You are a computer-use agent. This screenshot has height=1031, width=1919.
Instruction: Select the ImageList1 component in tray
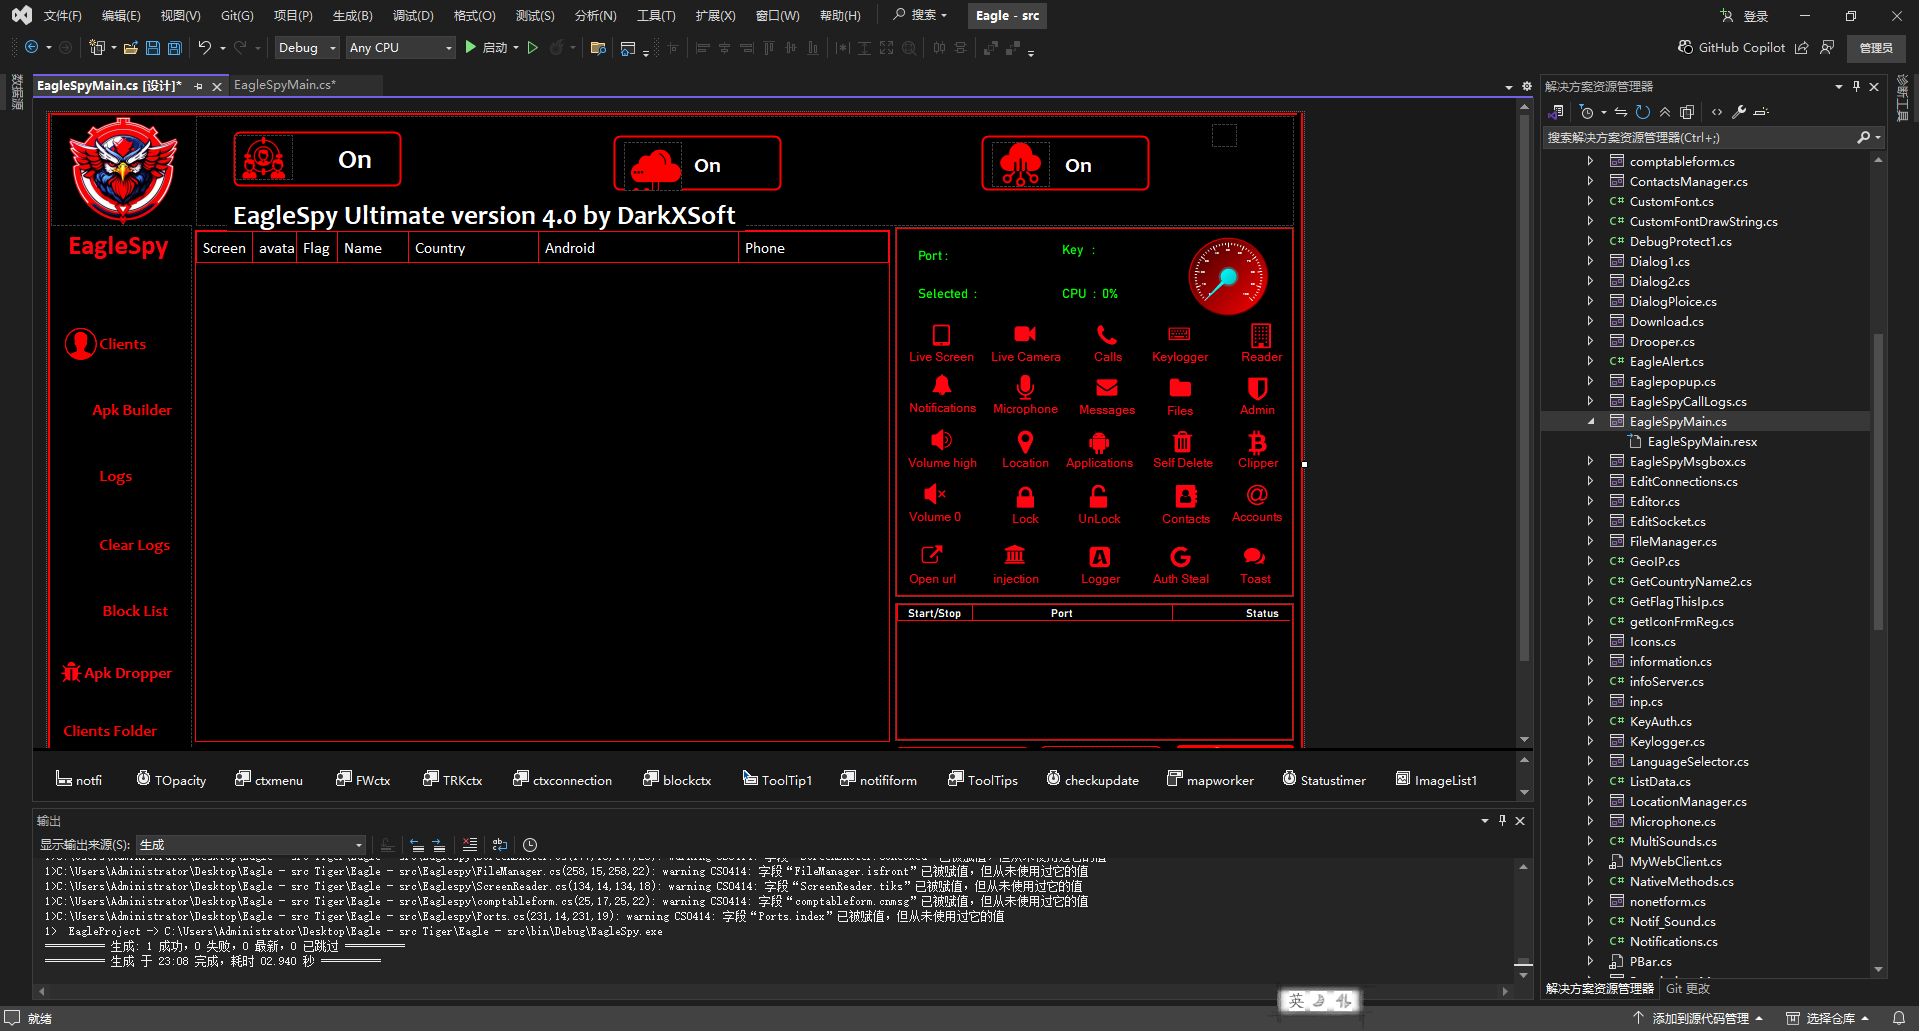1436,780
